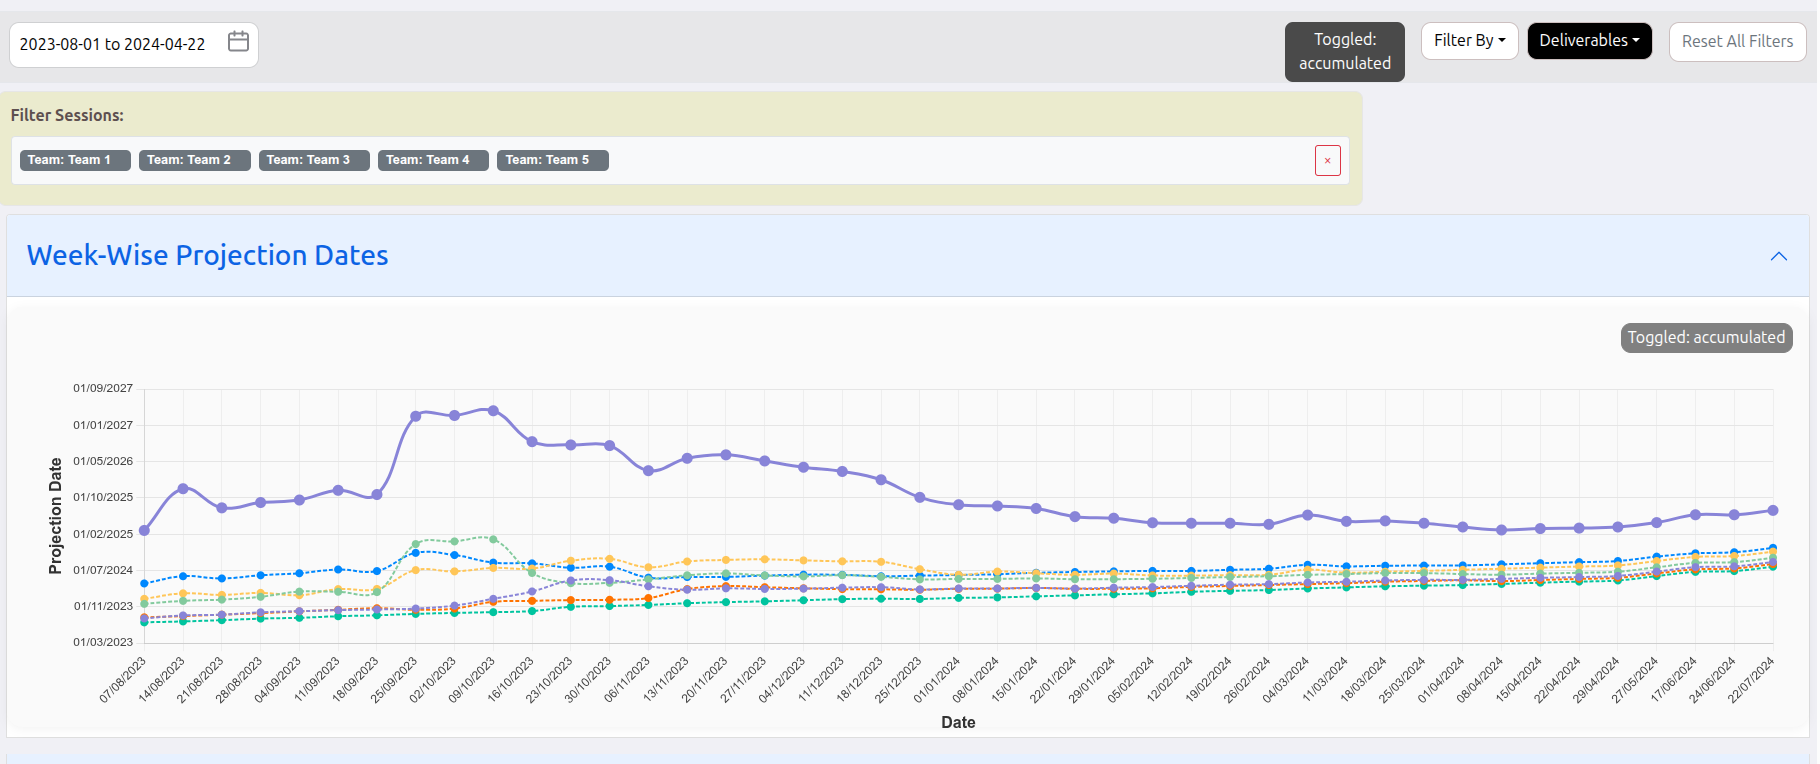This screenshot has height=764, width=1820.
Task: Click the purple line peak at 09/10/2023
Action: click(x=493, y=411)
